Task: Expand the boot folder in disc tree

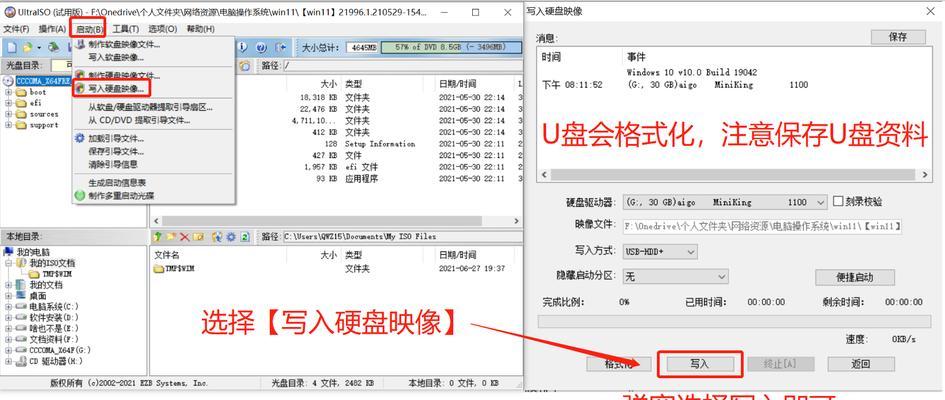Action: [x=8, y=92]
